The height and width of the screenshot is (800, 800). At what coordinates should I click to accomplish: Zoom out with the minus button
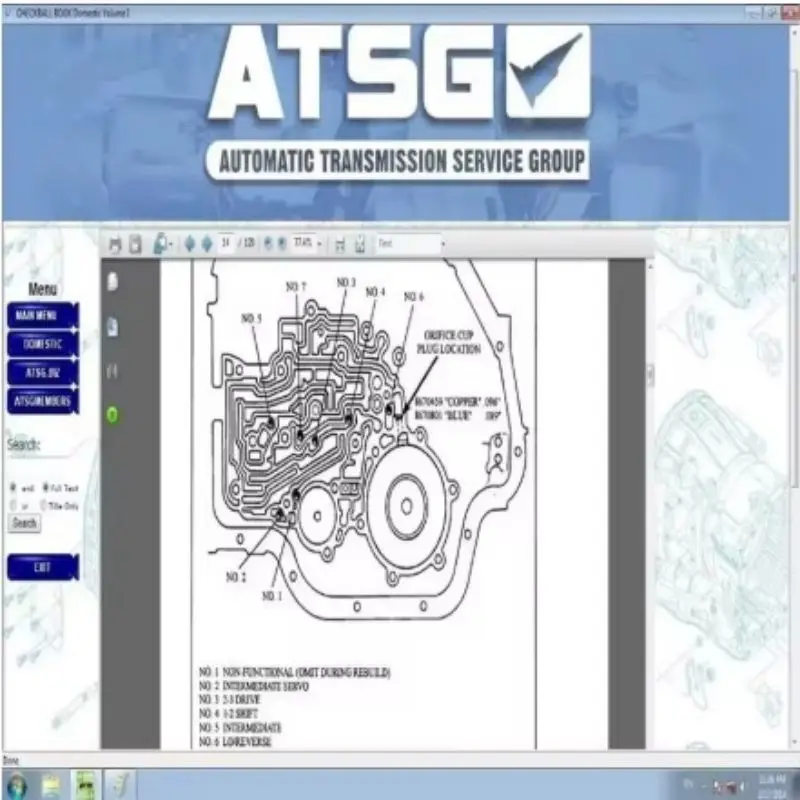pos(268,244)
